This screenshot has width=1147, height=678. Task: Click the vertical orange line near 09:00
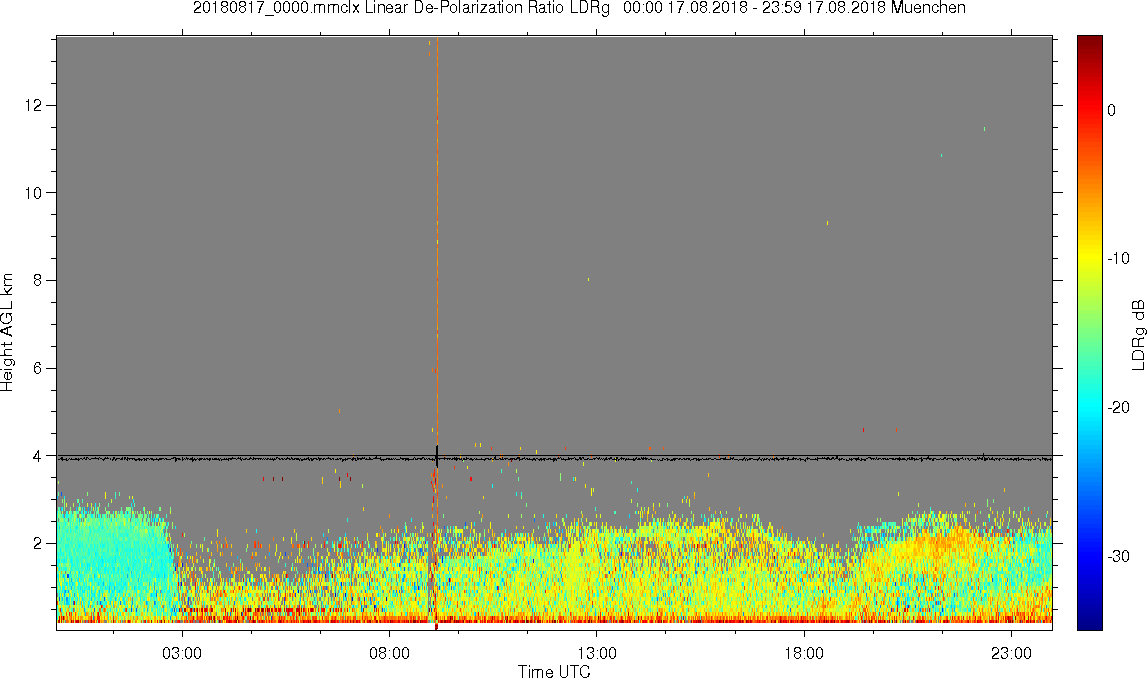[x=437, y=241]
